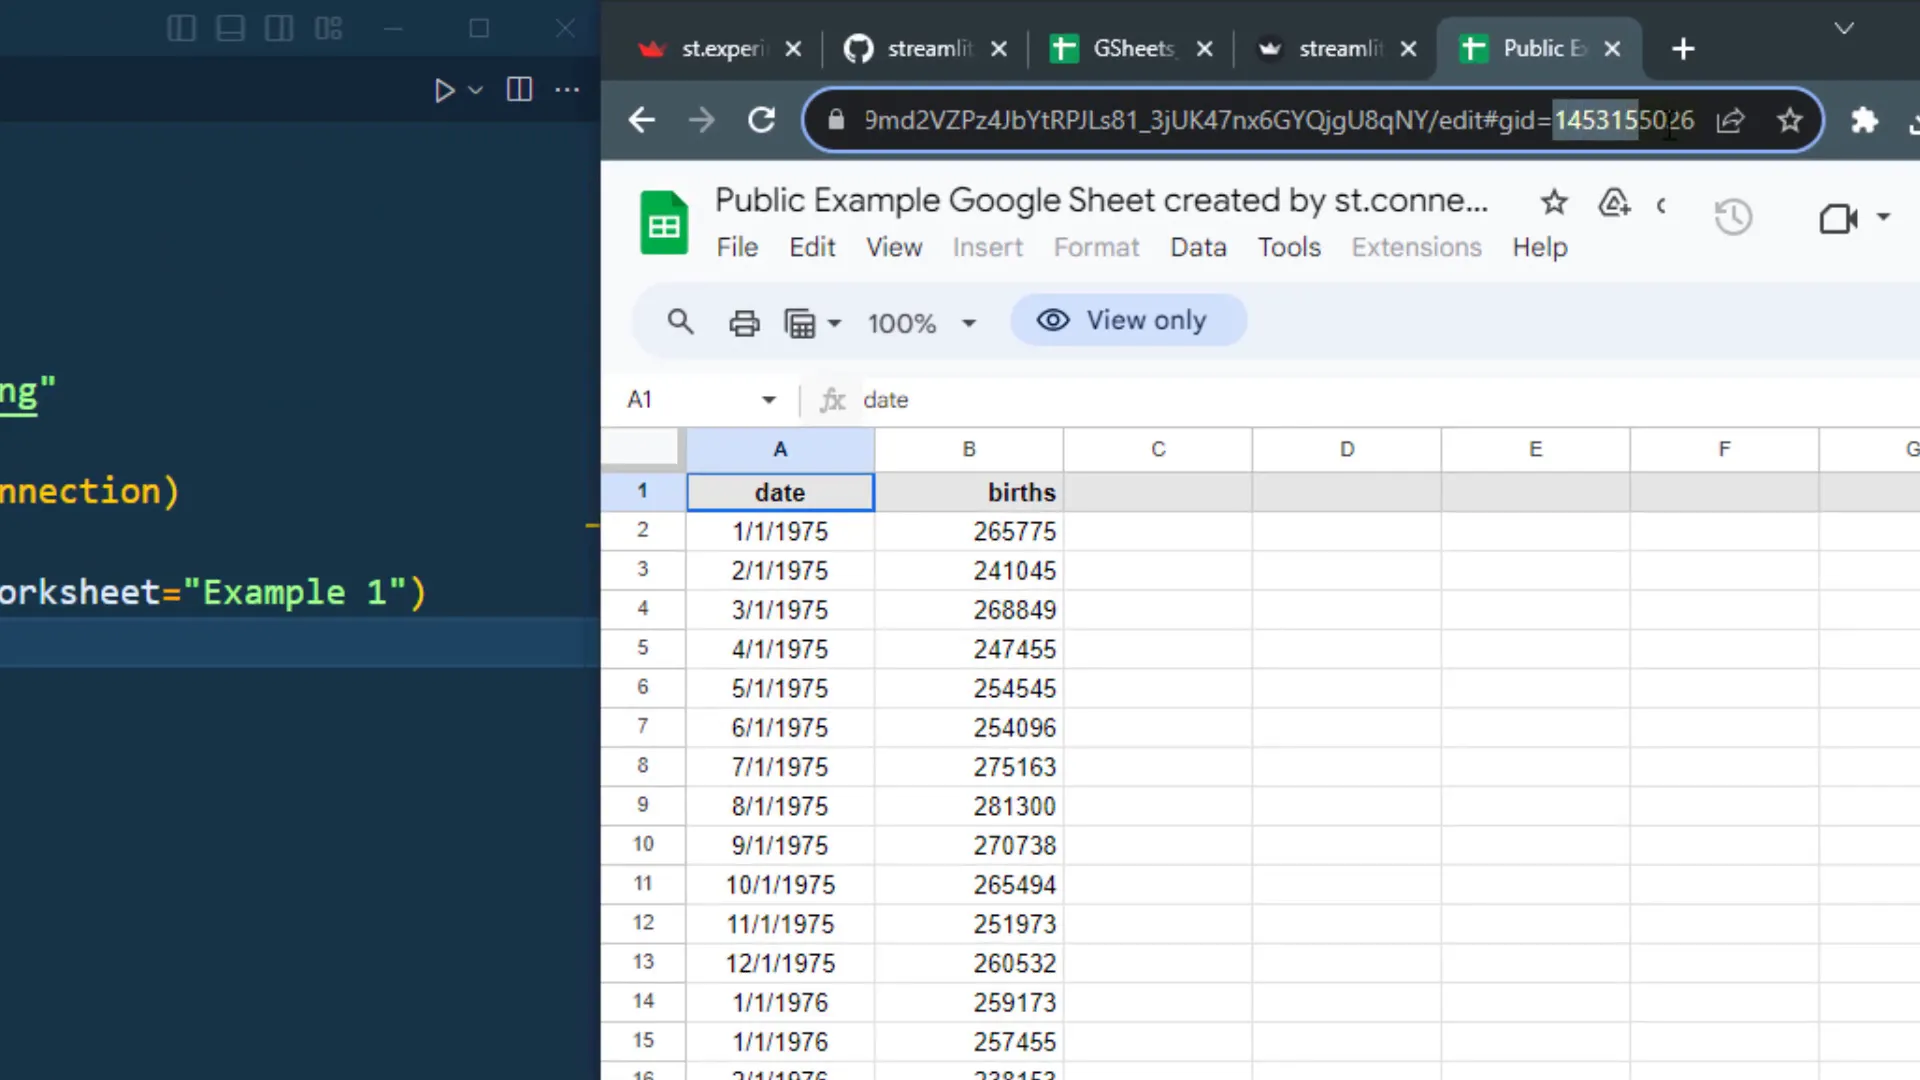The height and width of the screenshot is (1080, 1920).
Task: Open version history clock icon
Action: point(1733,217)
